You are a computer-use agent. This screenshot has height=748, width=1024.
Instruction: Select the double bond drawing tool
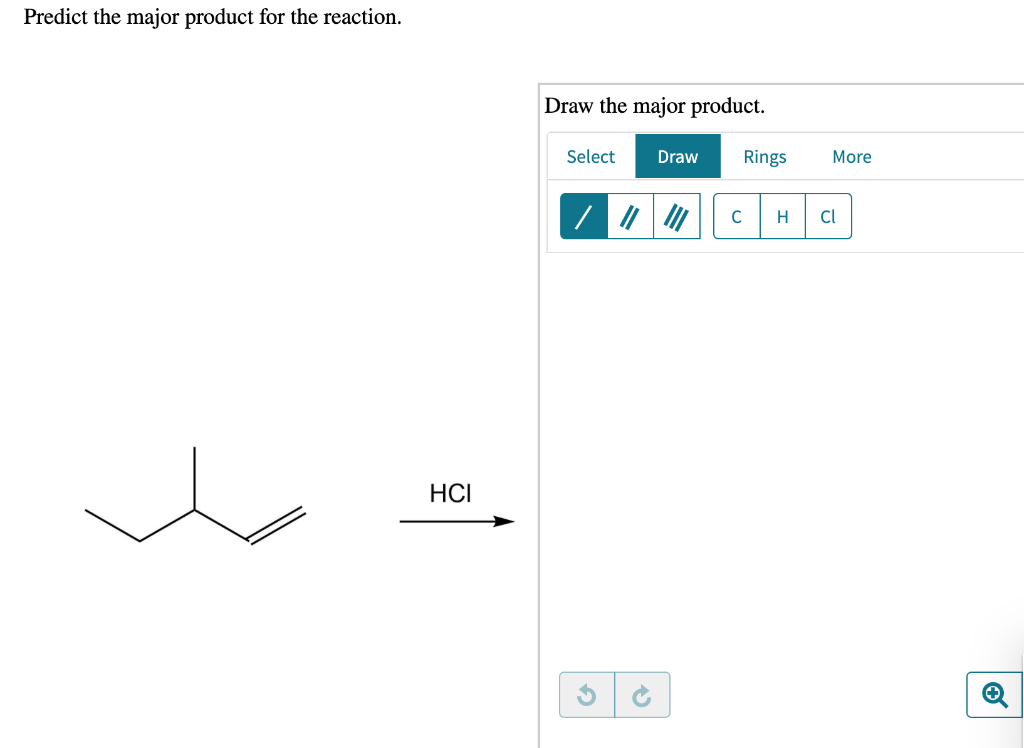[629, 216]
